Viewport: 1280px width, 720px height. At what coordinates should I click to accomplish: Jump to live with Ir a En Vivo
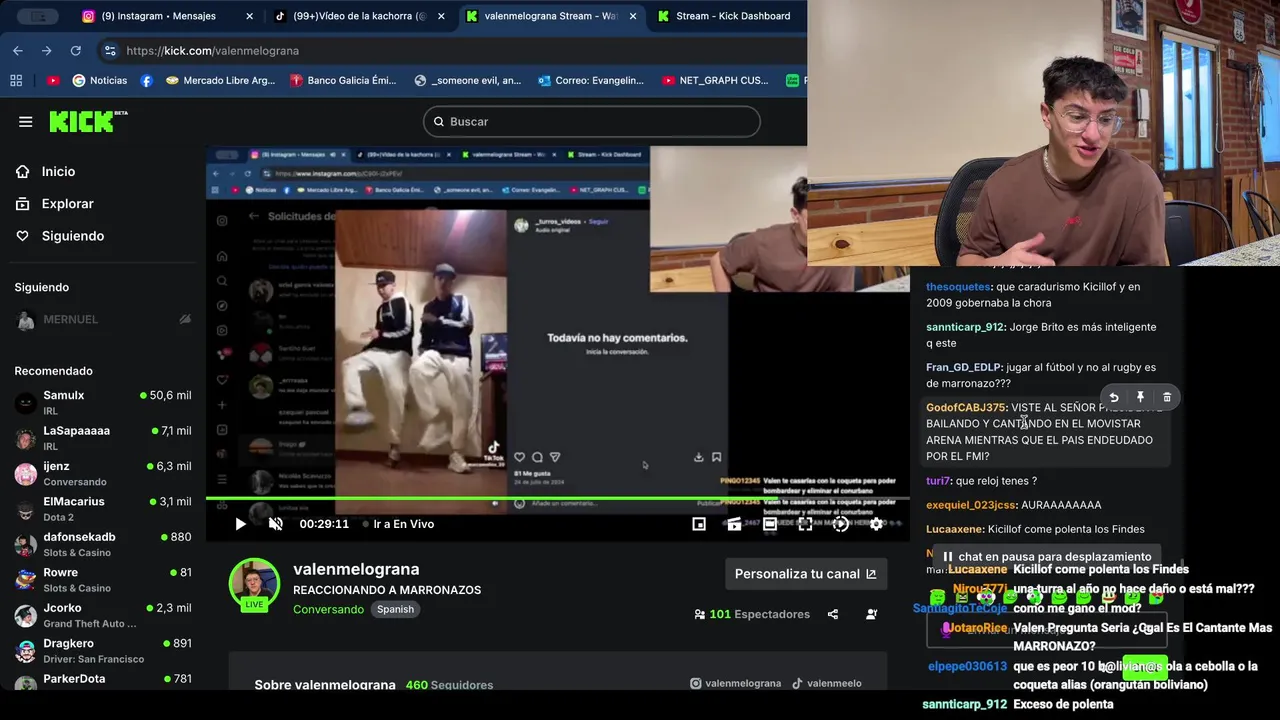398,524
